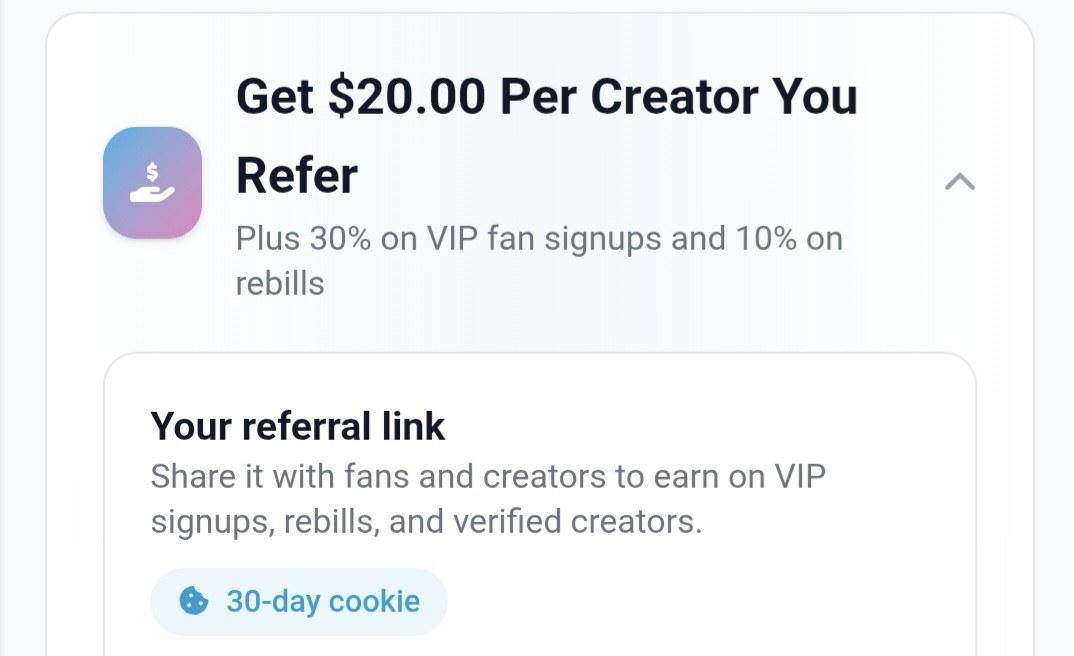This screenshot has width=1074, height=656.
Task: Click the "Get $20.00 Per Creator You" heading line
Action: (x=546, y=97)
